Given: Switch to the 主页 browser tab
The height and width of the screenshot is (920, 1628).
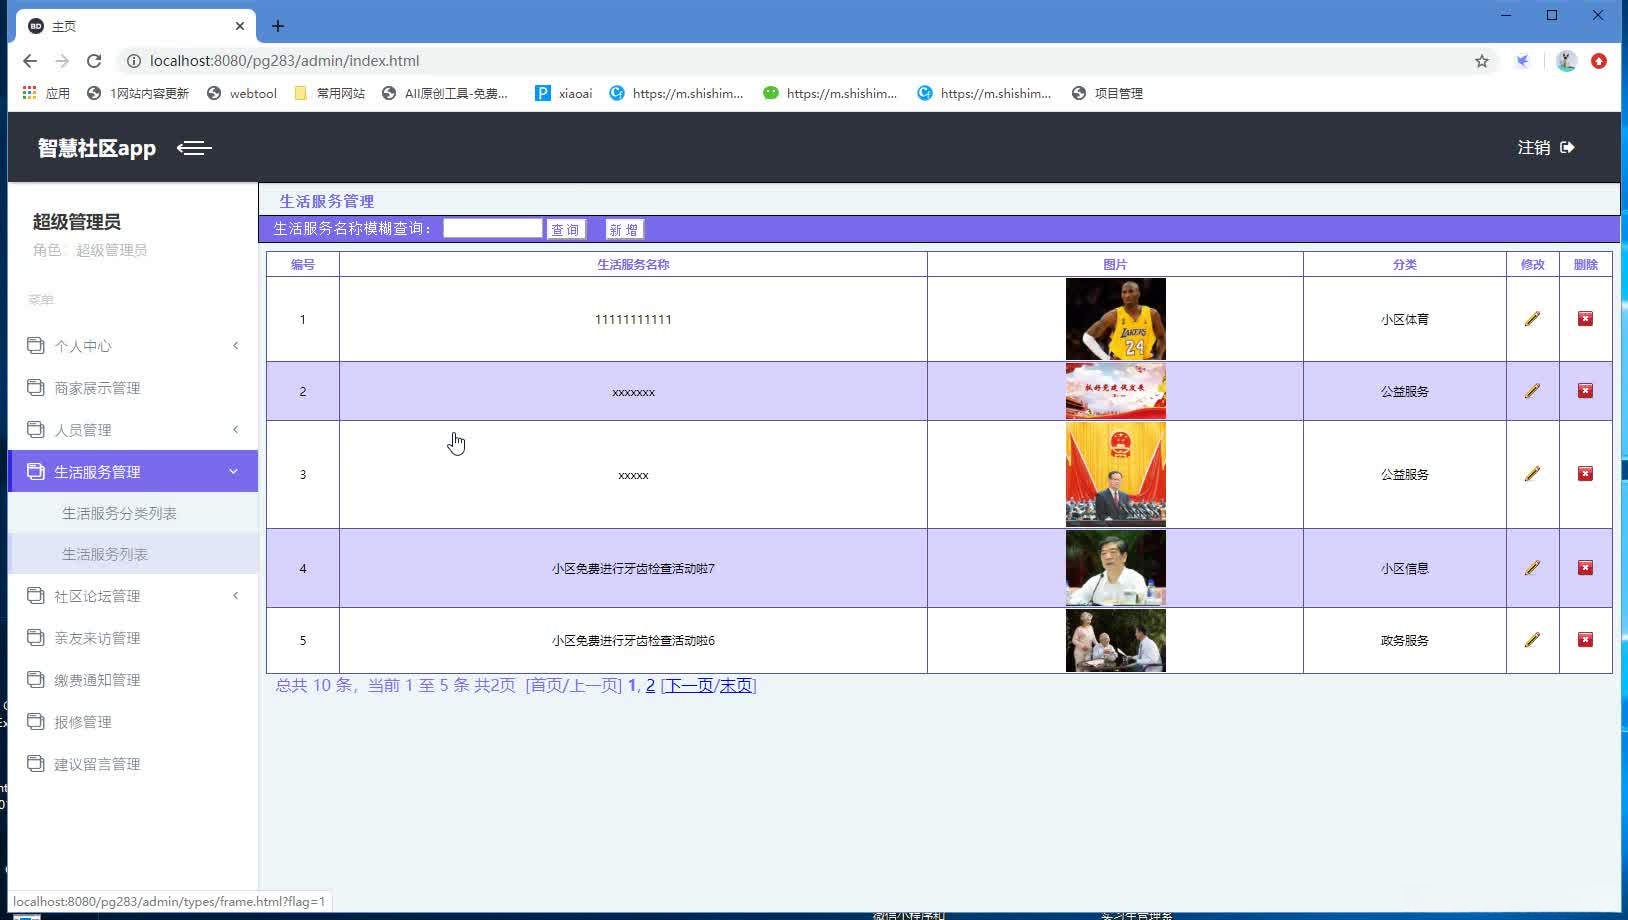Looking at the screenshot, I should (66, 25).
